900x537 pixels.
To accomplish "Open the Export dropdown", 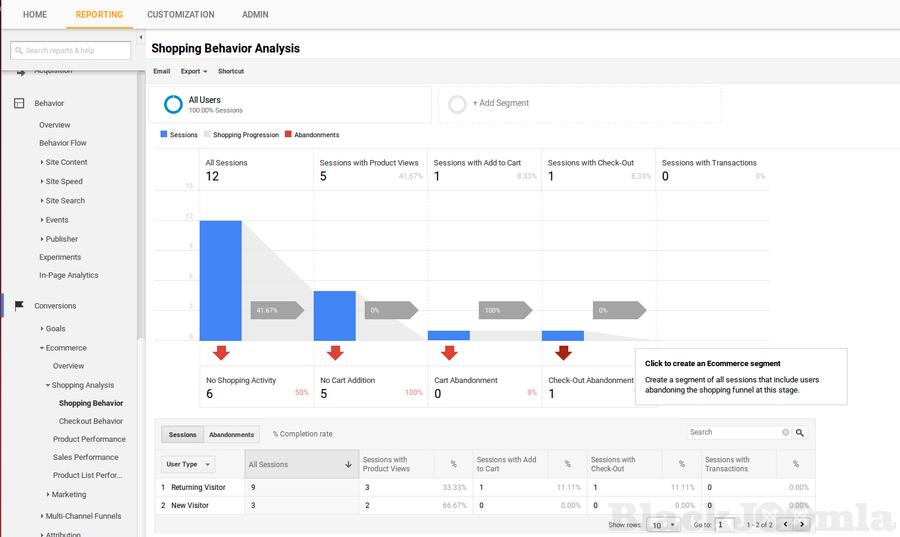I will (x=194, y=71).
